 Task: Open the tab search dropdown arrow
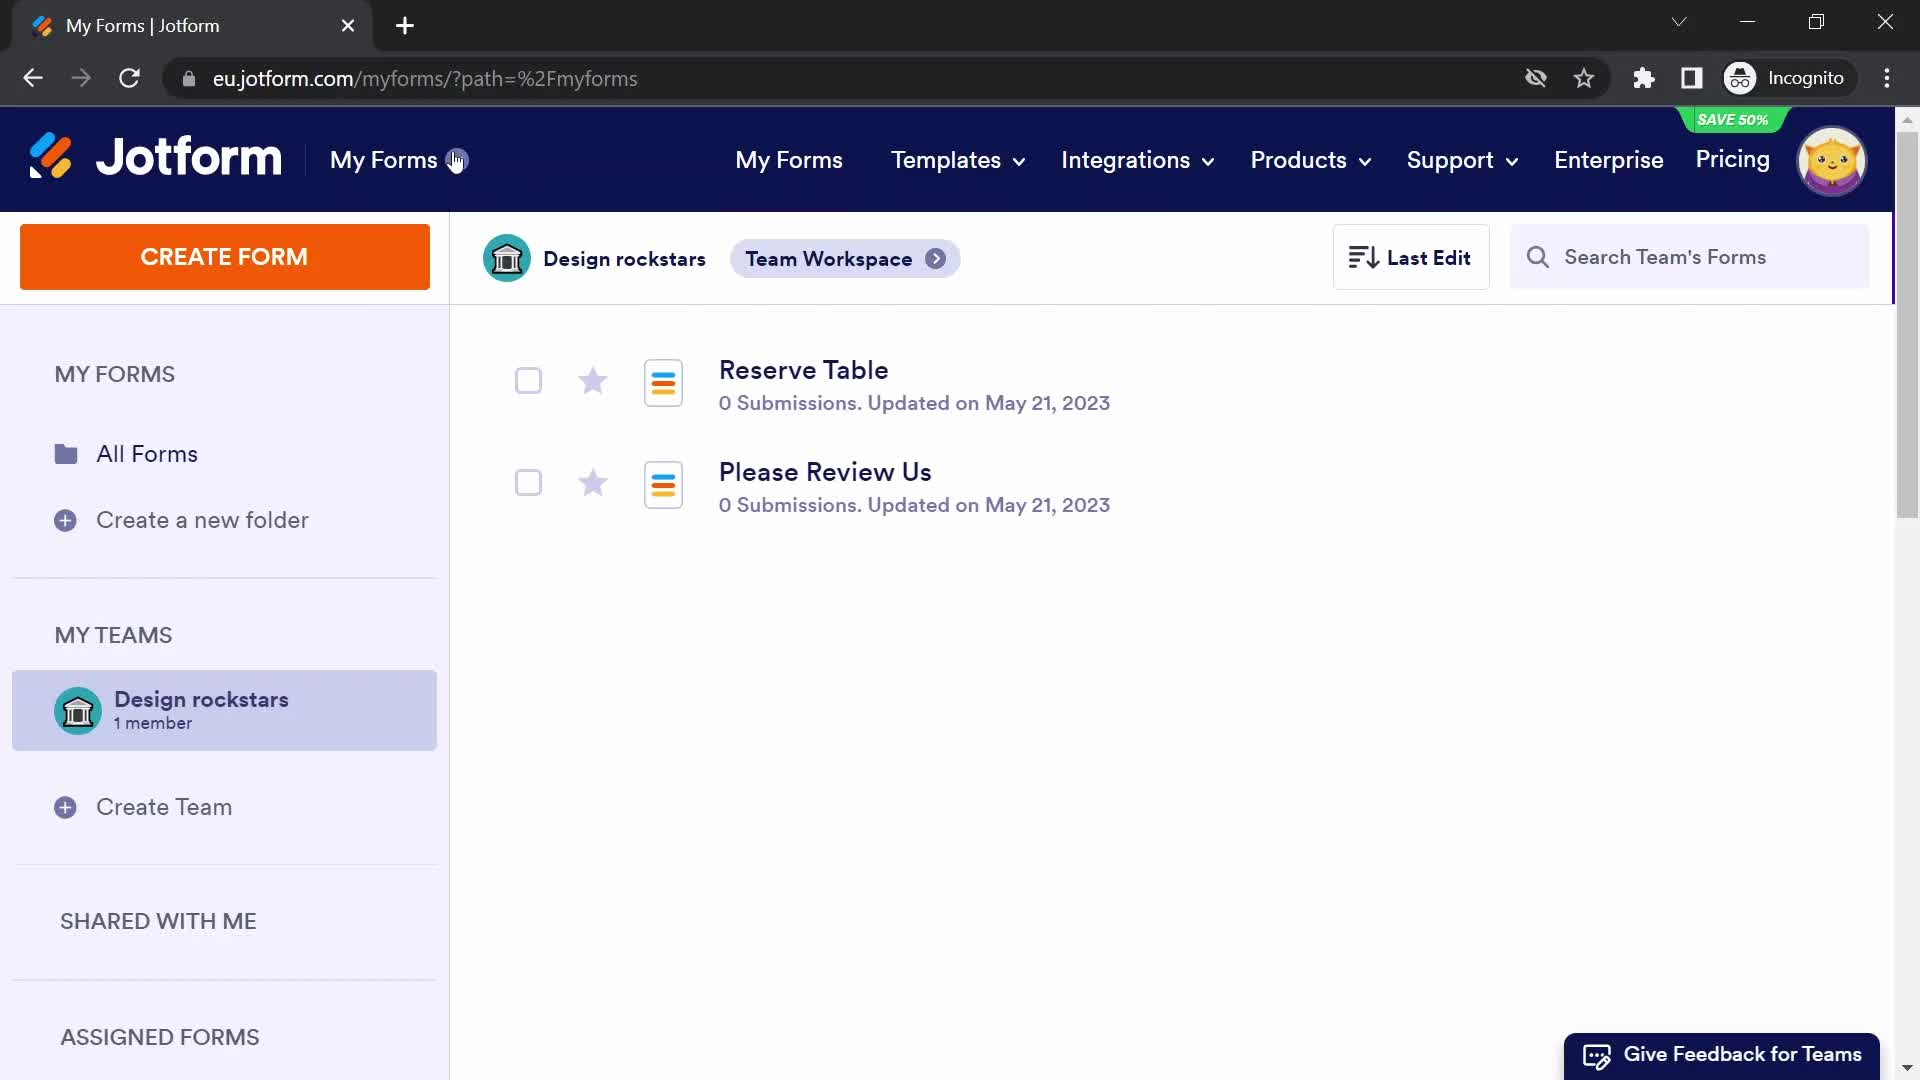(1679, 22)
